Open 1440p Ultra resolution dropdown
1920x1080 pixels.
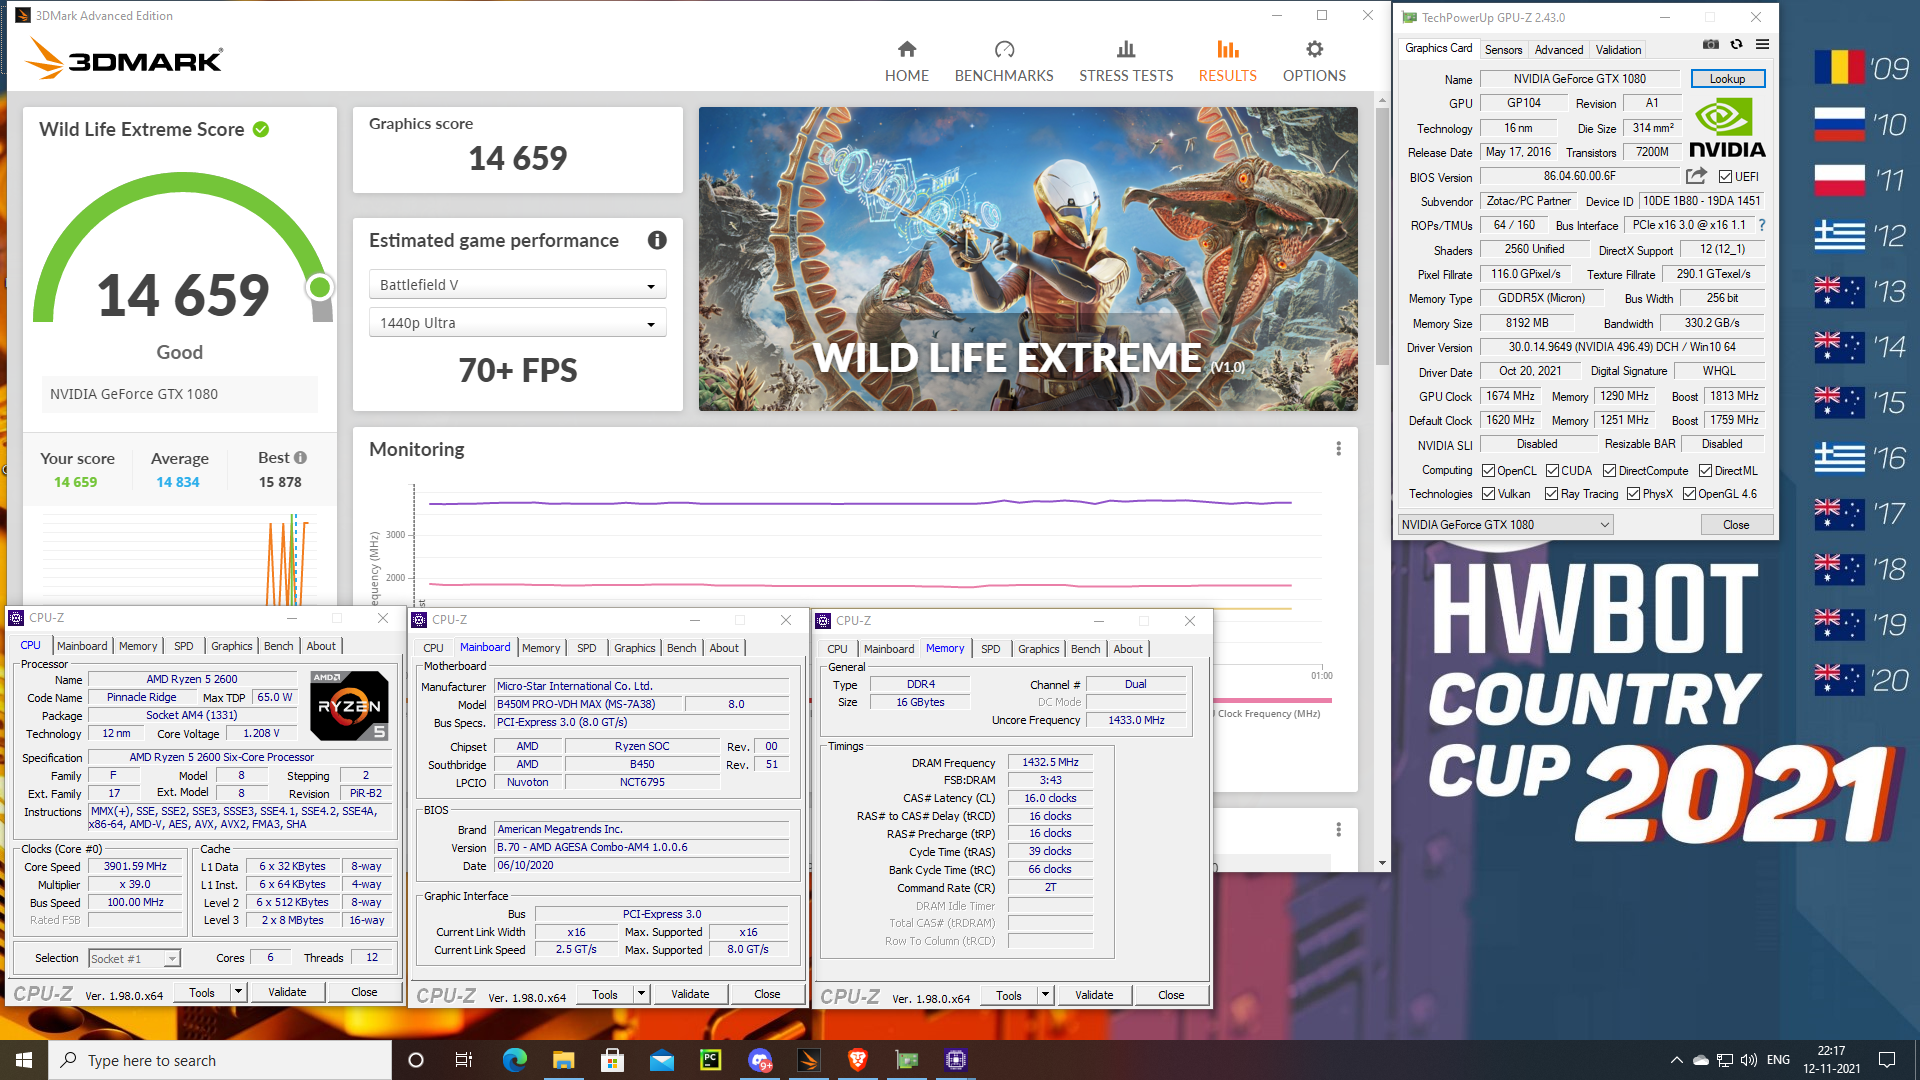517,323
